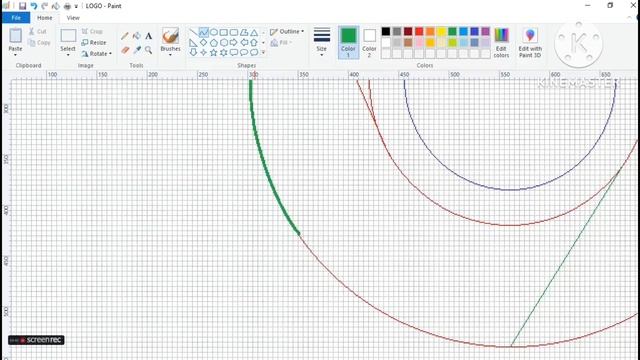Pick the Fill with color bucket tool
Viewport: 640px width, 360px height.
click(x=137, y=36)
